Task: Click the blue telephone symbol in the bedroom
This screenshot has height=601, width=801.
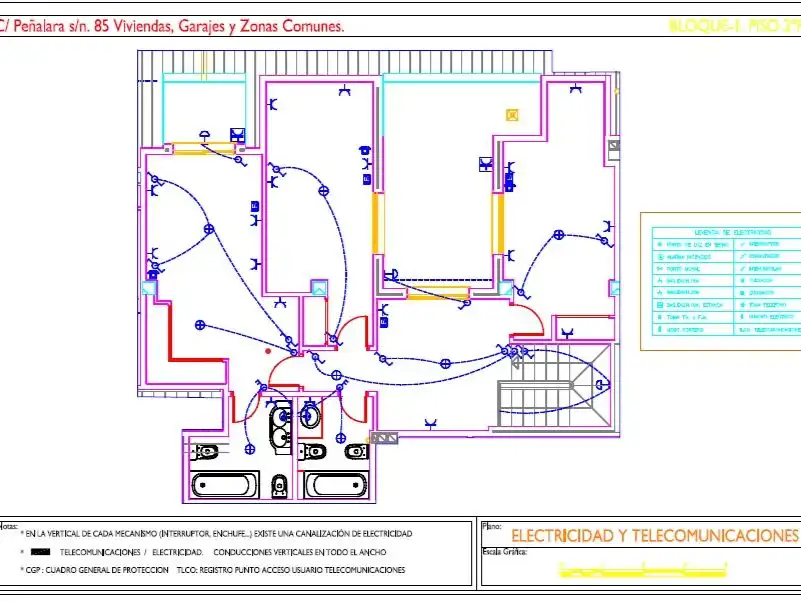Action: (365, 150)
